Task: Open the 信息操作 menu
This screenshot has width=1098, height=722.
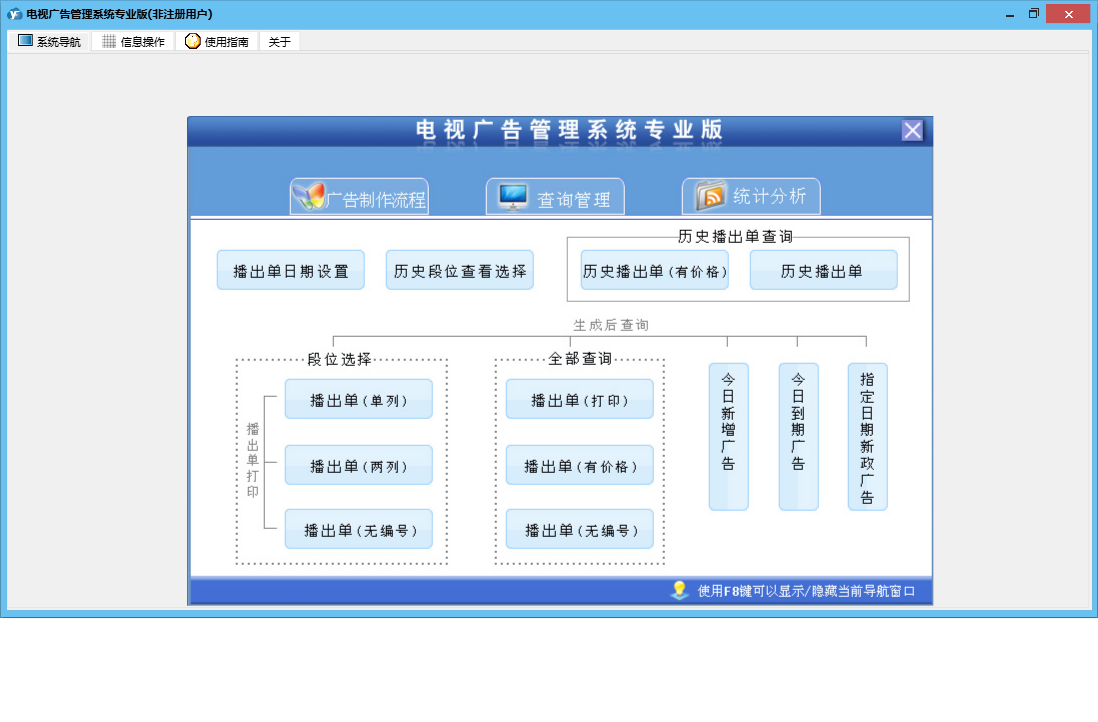Action: [133, 41]
